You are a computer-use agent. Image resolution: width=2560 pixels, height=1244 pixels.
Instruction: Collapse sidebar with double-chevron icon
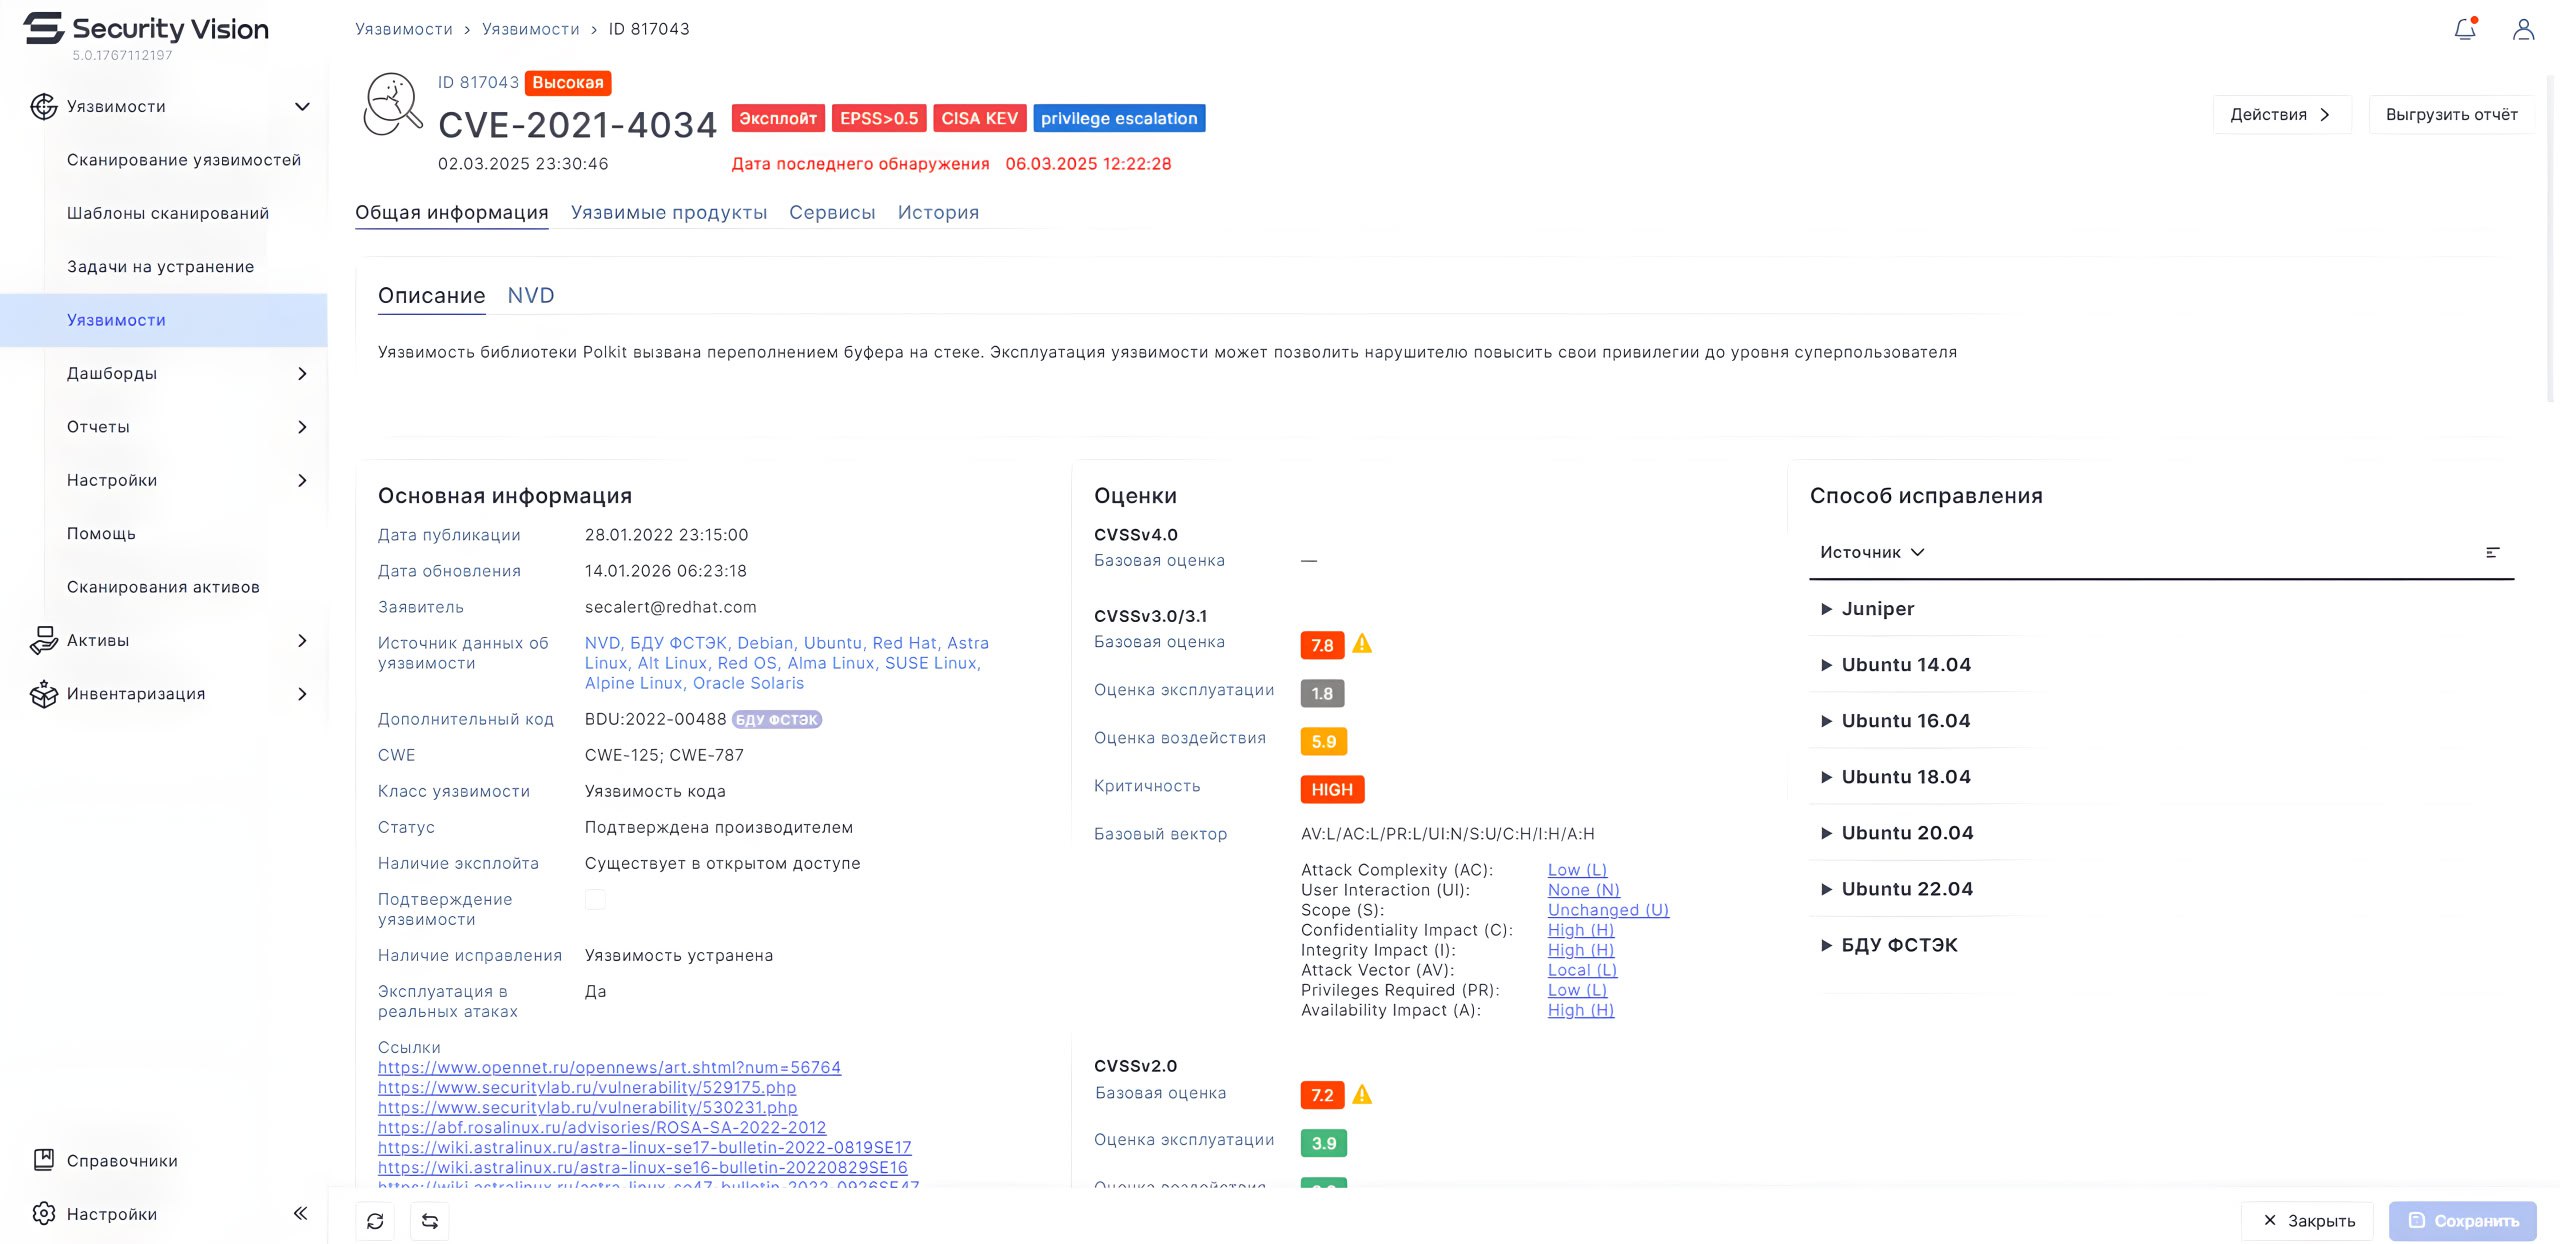(300, 1213)
